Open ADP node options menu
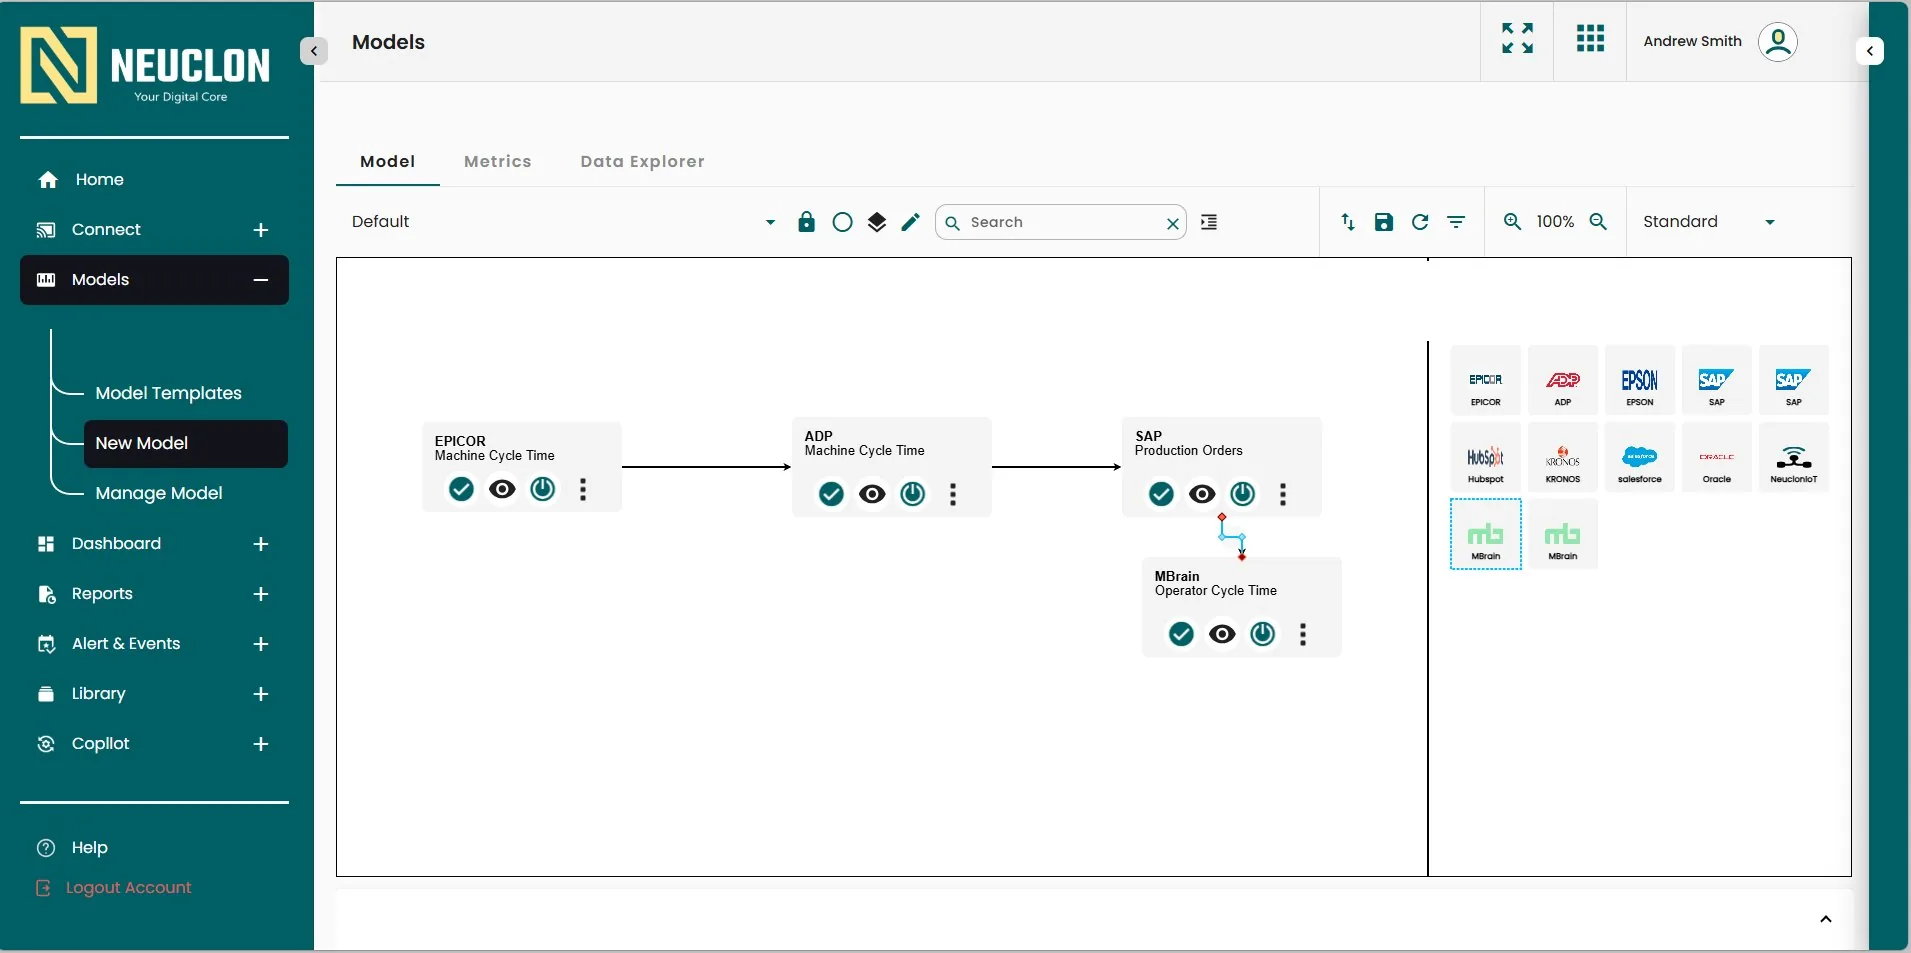Viewport: 1911px width, 953px height. pos(953,494)
